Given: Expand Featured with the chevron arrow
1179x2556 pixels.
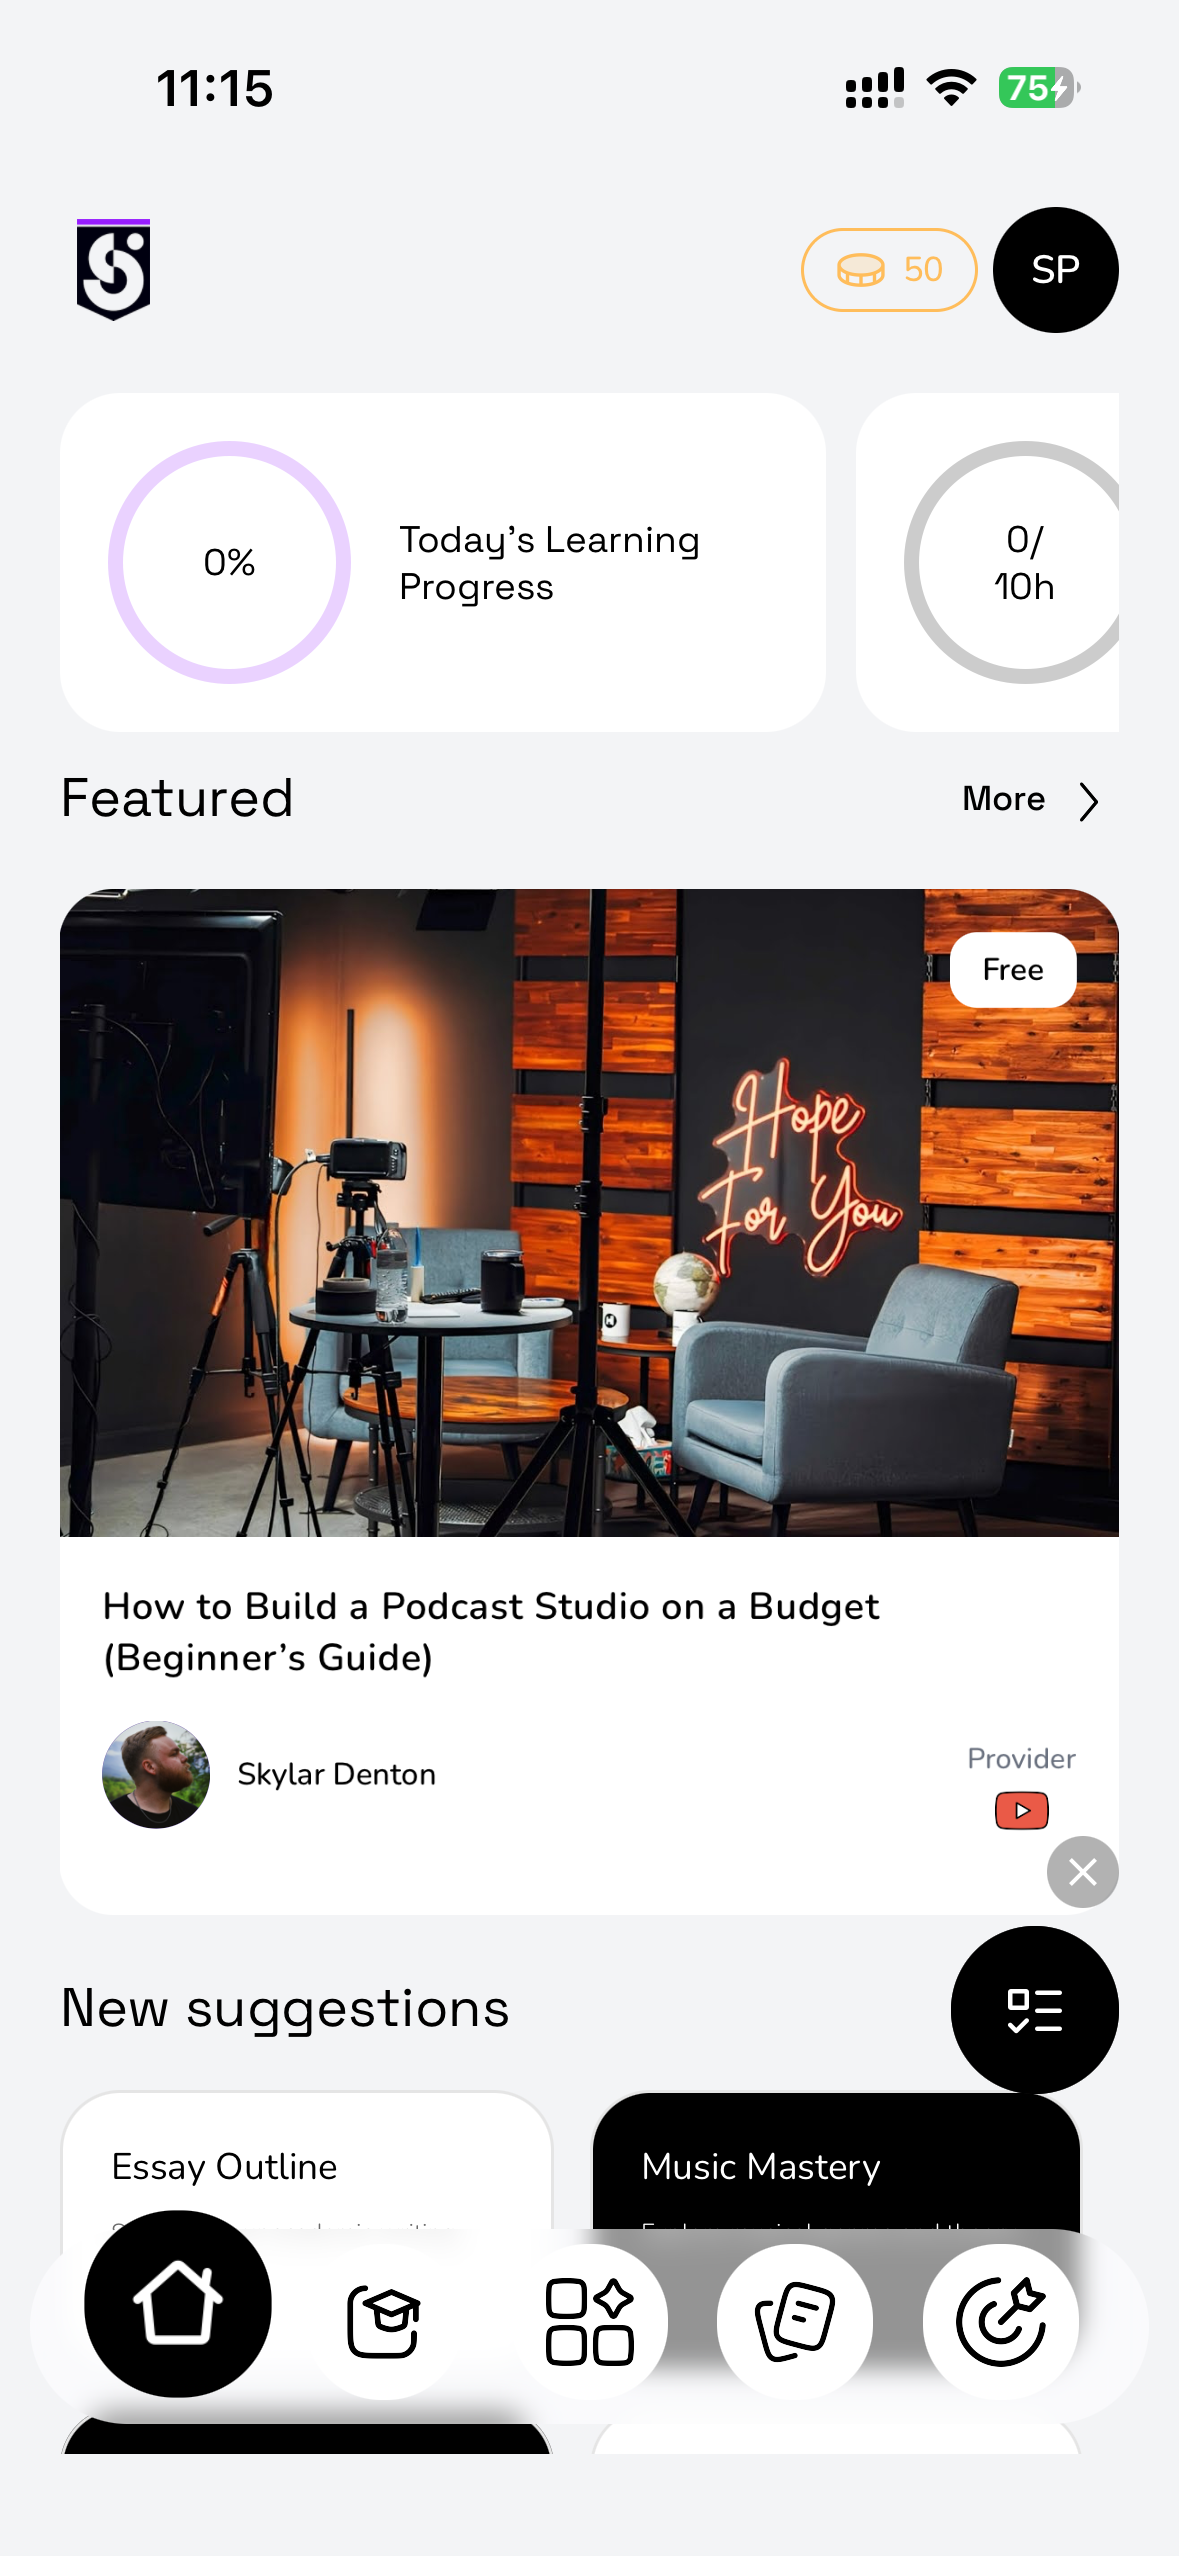Looking at the screenshot, I should coord(1089,801).
